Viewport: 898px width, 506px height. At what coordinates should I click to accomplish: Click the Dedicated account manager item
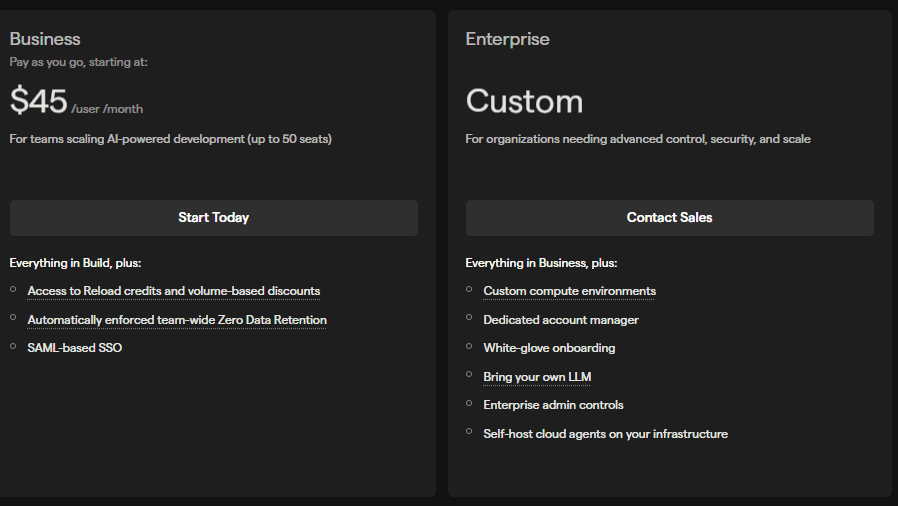(560, 320)
